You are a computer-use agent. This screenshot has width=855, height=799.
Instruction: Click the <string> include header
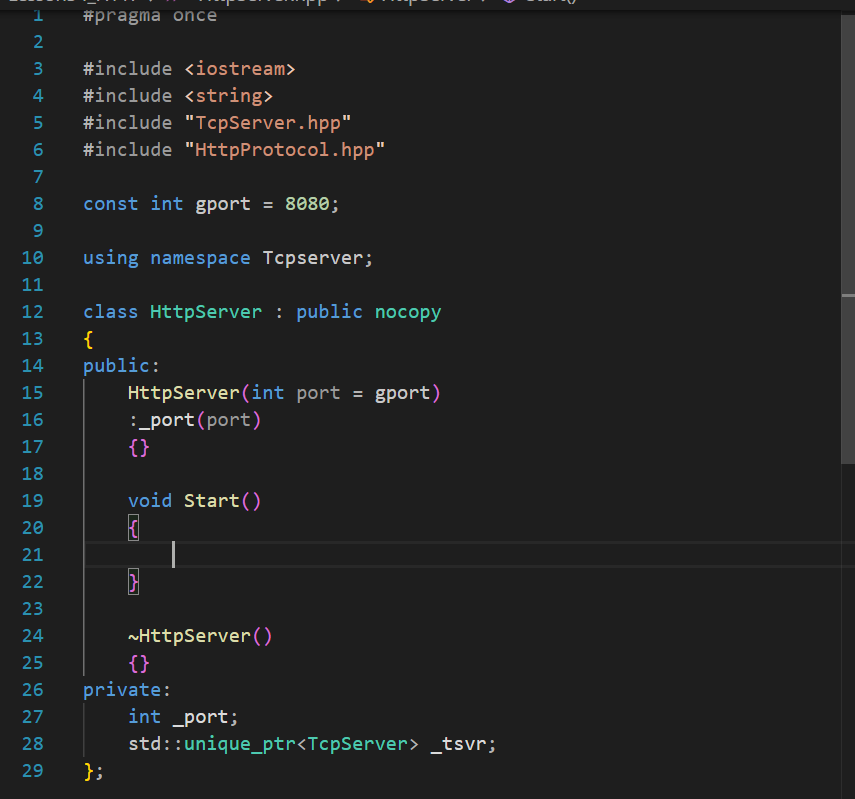pos(229,96)
